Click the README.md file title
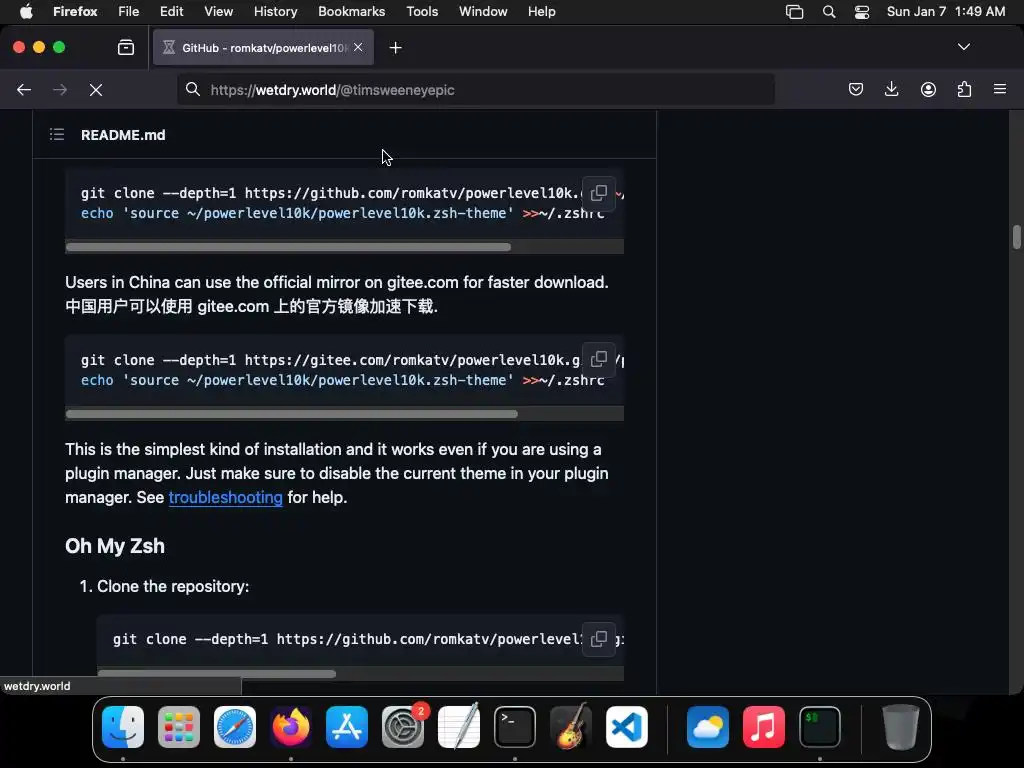This screenshot has width=1024, height=768. [x=123, y=135]
